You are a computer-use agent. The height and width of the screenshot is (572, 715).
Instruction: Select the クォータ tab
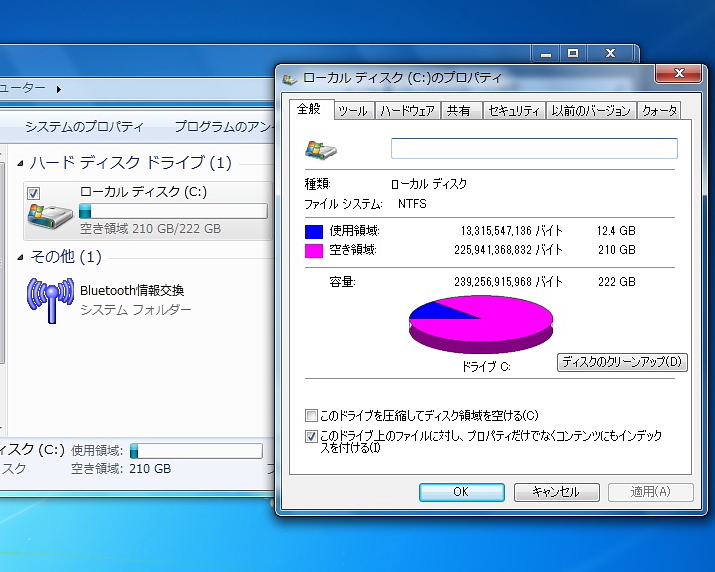pos(659,111)
